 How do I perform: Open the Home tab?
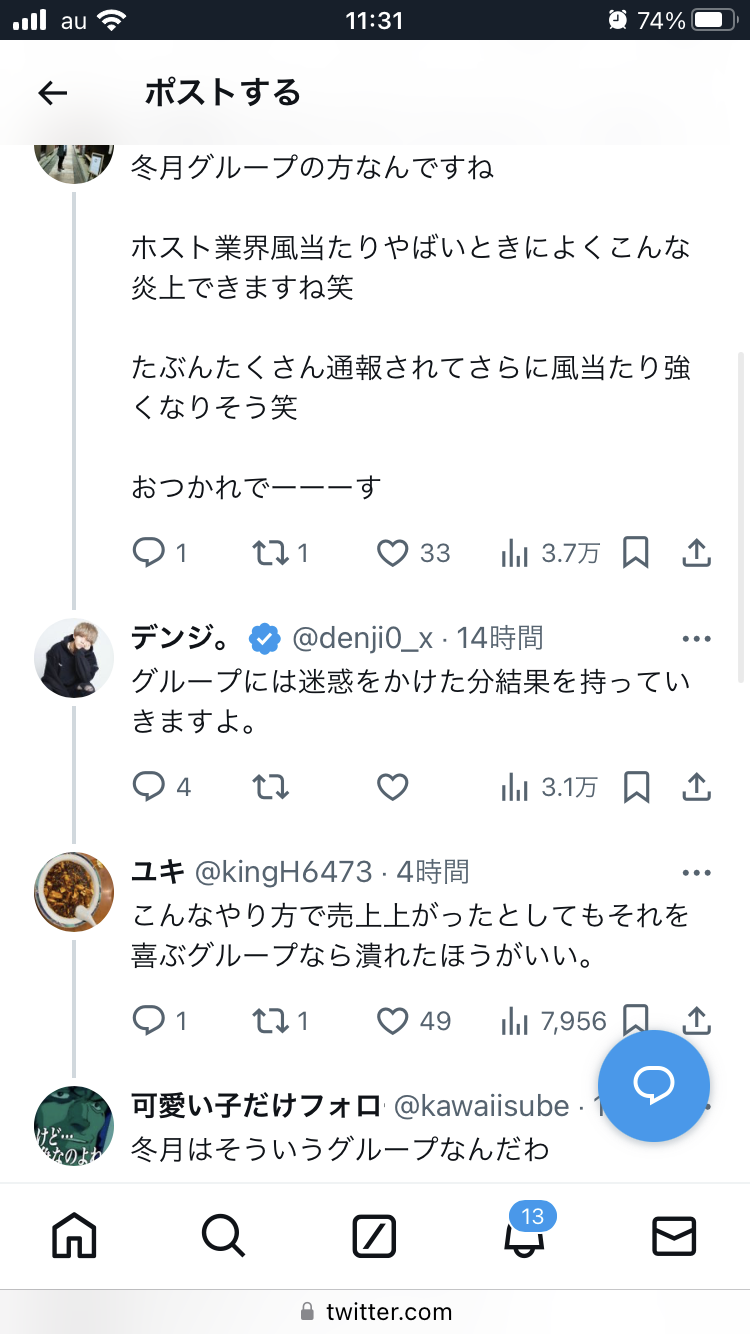[x=74, y=1237]
